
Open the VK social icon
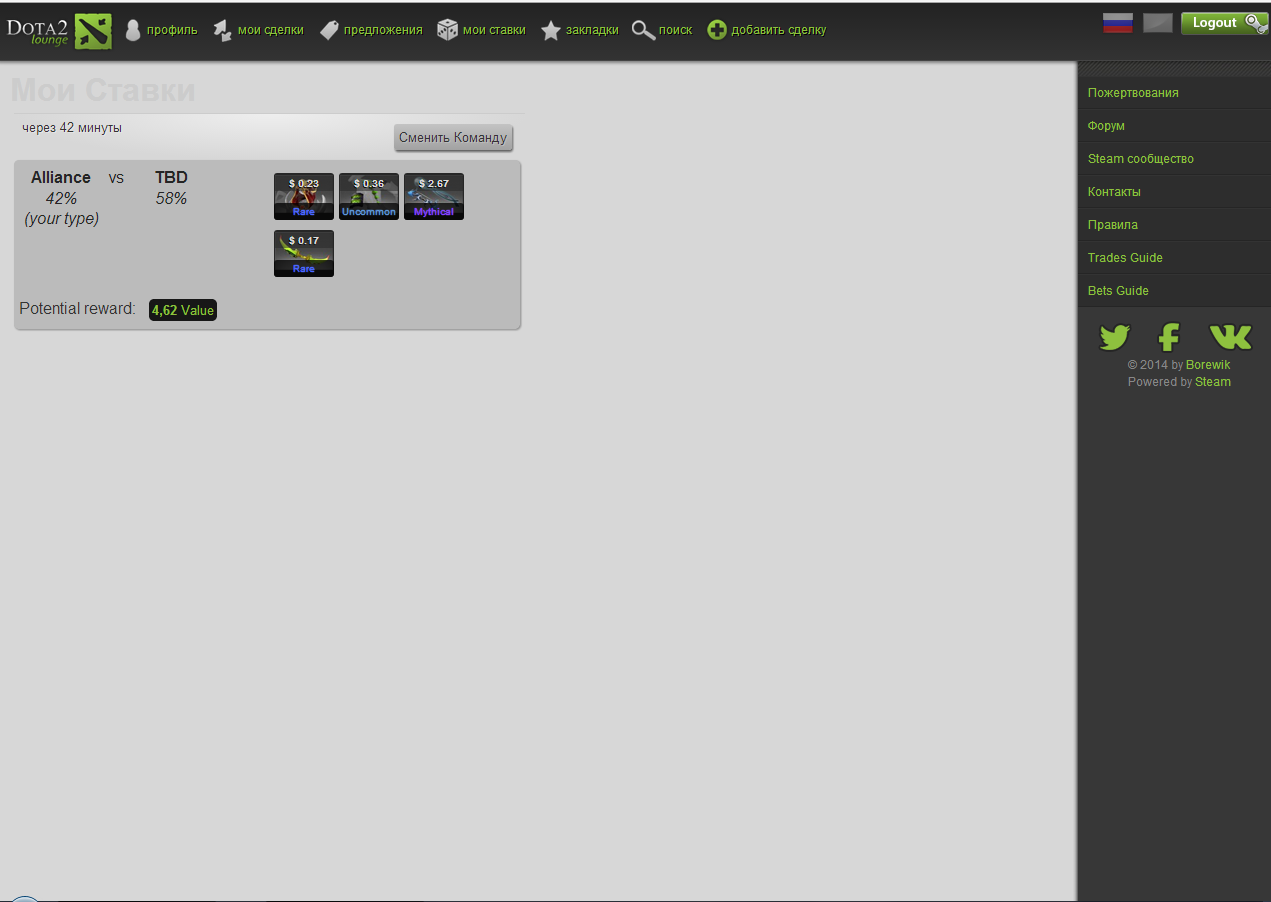pyautogui.click(x=1229, y=337)
